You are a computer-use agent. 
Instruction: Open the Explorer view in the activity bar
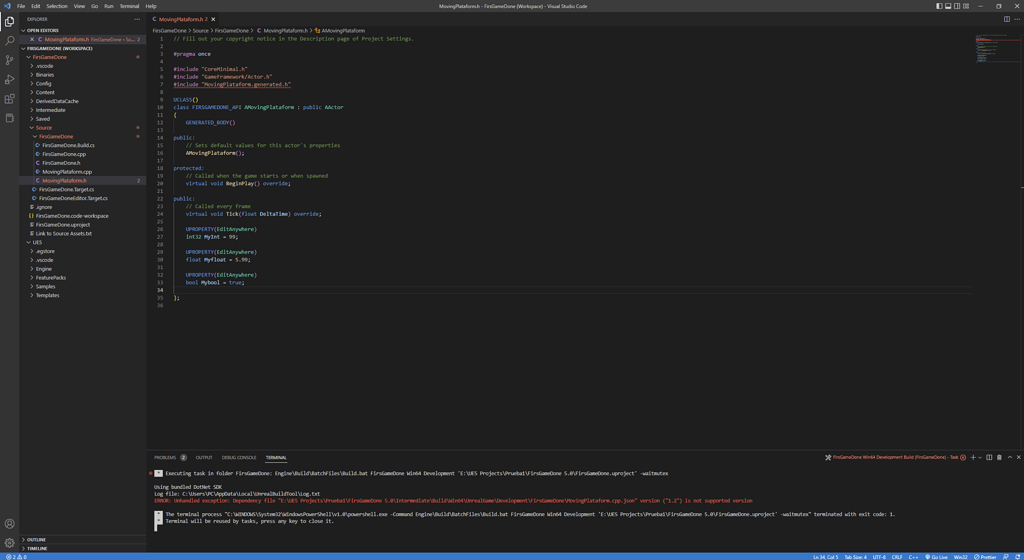coord(9,22)
